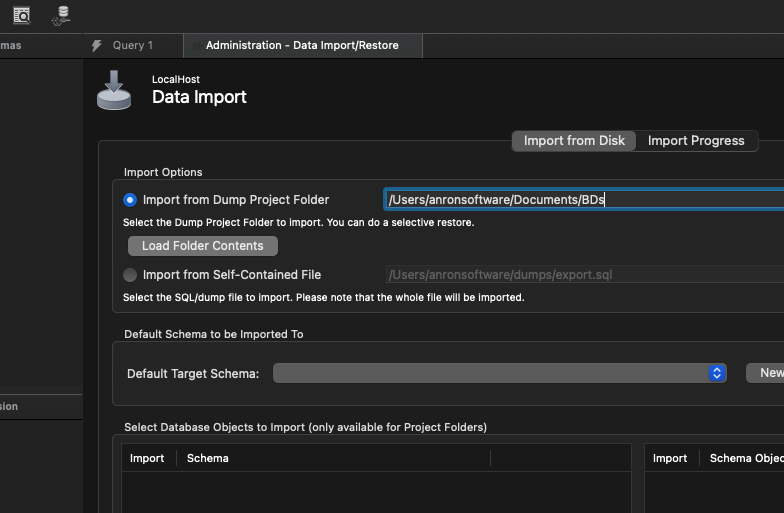The width and height of the screenshot is (784, 513).
Task: Switch to the Import from Disk tab
Action: 574,141
